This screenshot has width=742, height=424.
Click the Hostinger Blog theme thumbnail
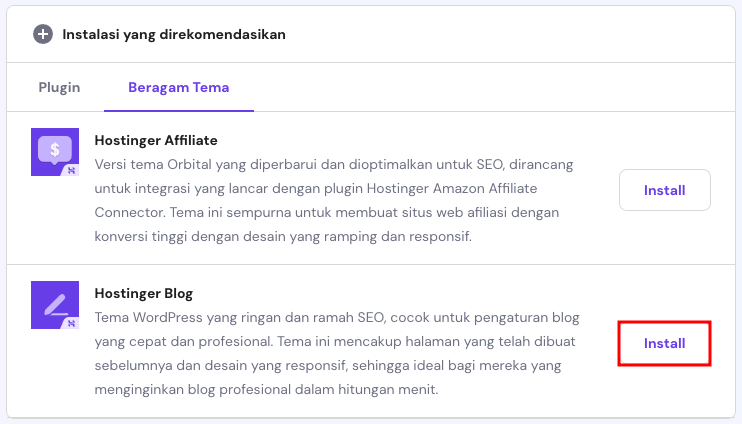(x=55, y=306)
